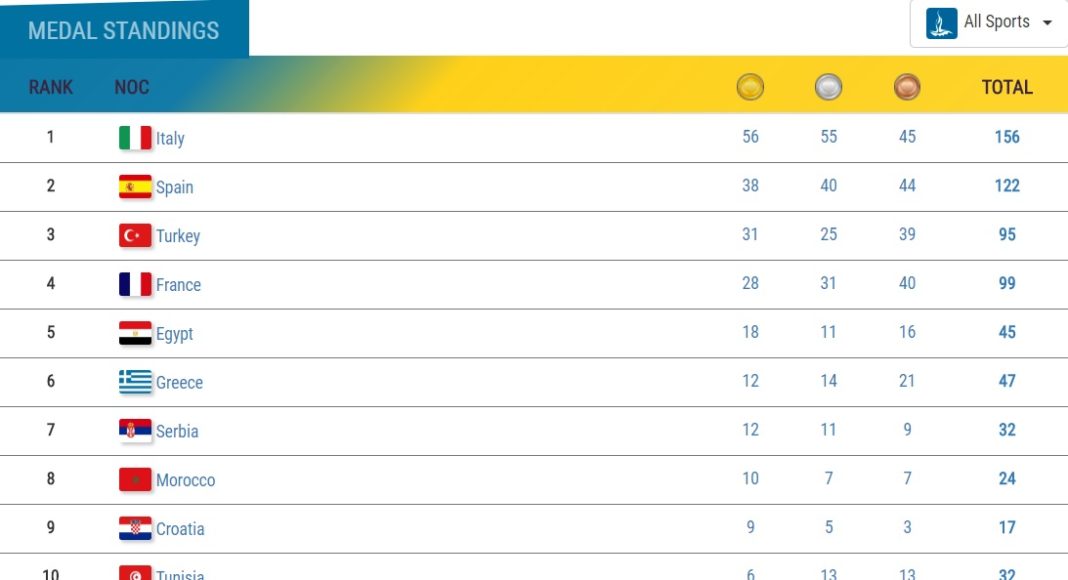Click the silver medal column icon

pos(828,88)
